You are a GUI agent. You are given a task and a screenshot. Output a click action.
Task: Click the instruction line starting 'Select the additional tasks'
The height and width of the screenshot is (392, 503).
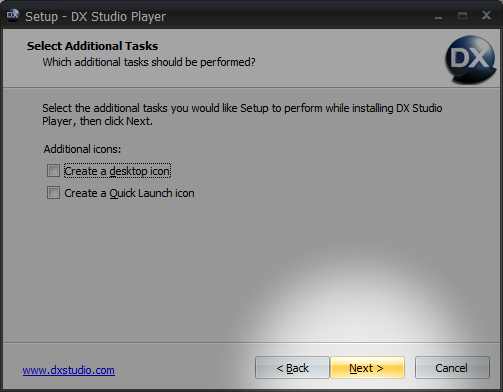pyautogui.click(x=242, y=108)
